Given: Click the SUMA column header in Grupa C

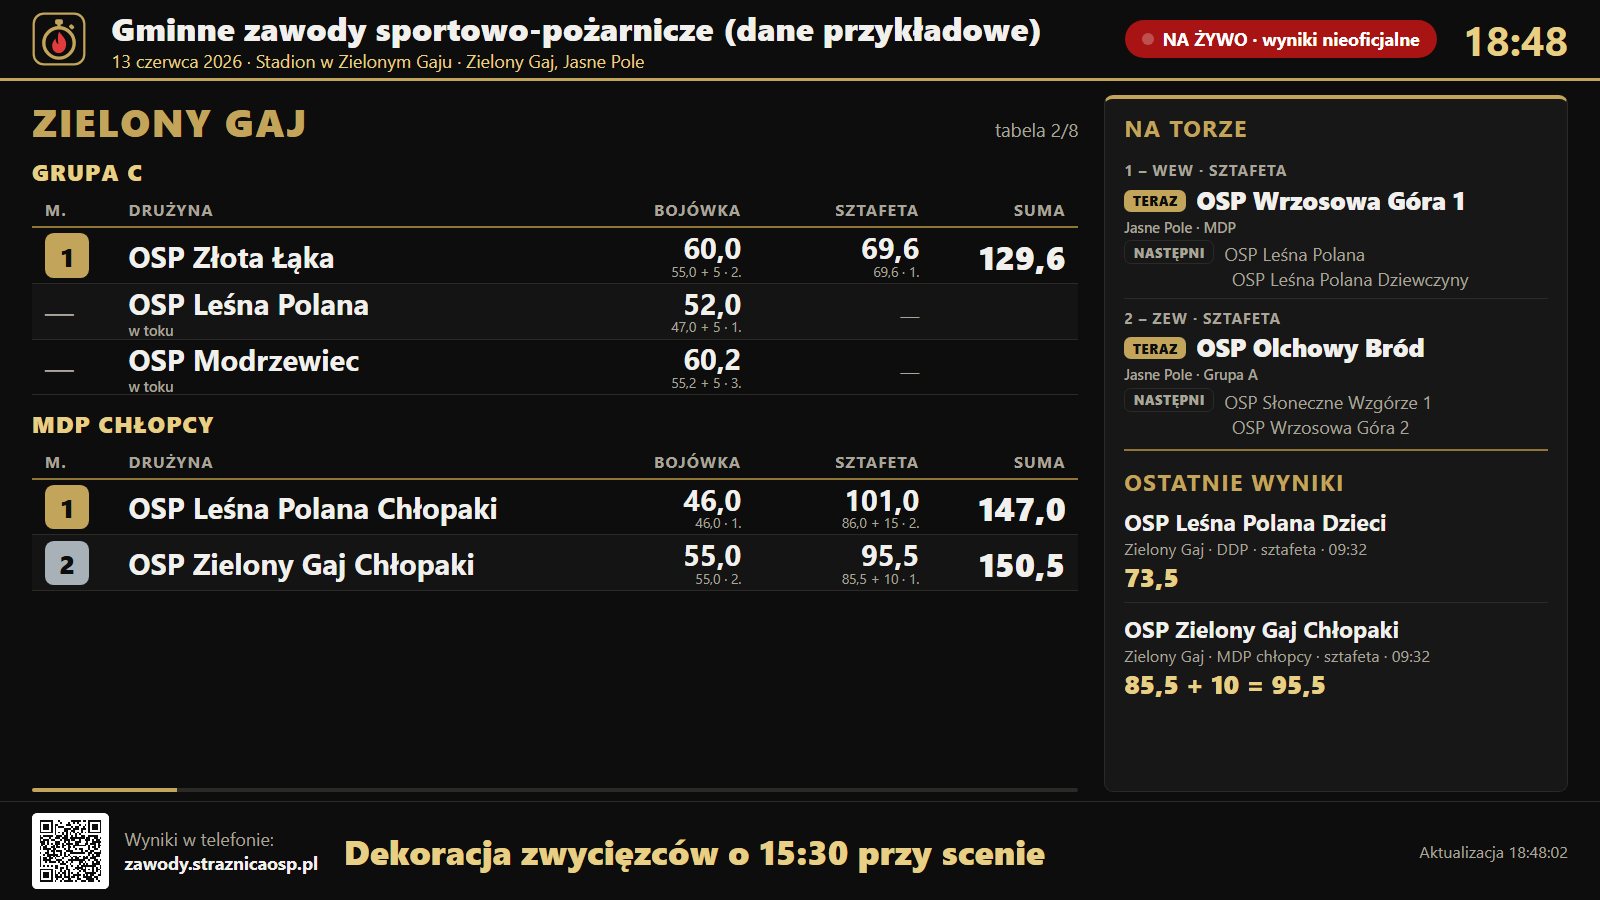Looking at the screenshot, I should (1039, 211).
